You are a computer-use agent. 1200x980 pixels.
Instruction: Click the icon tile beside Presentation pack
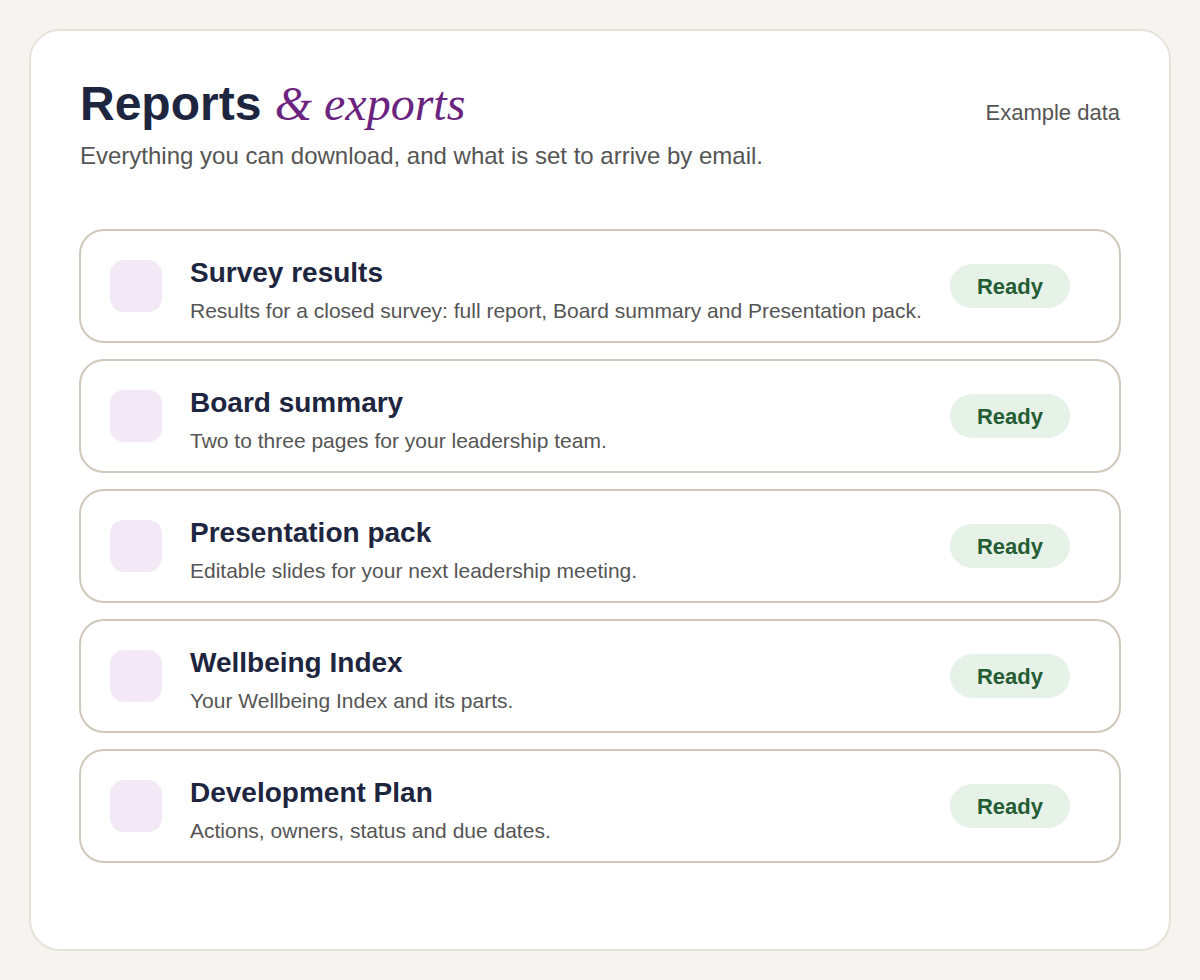[x=136, y=546]
